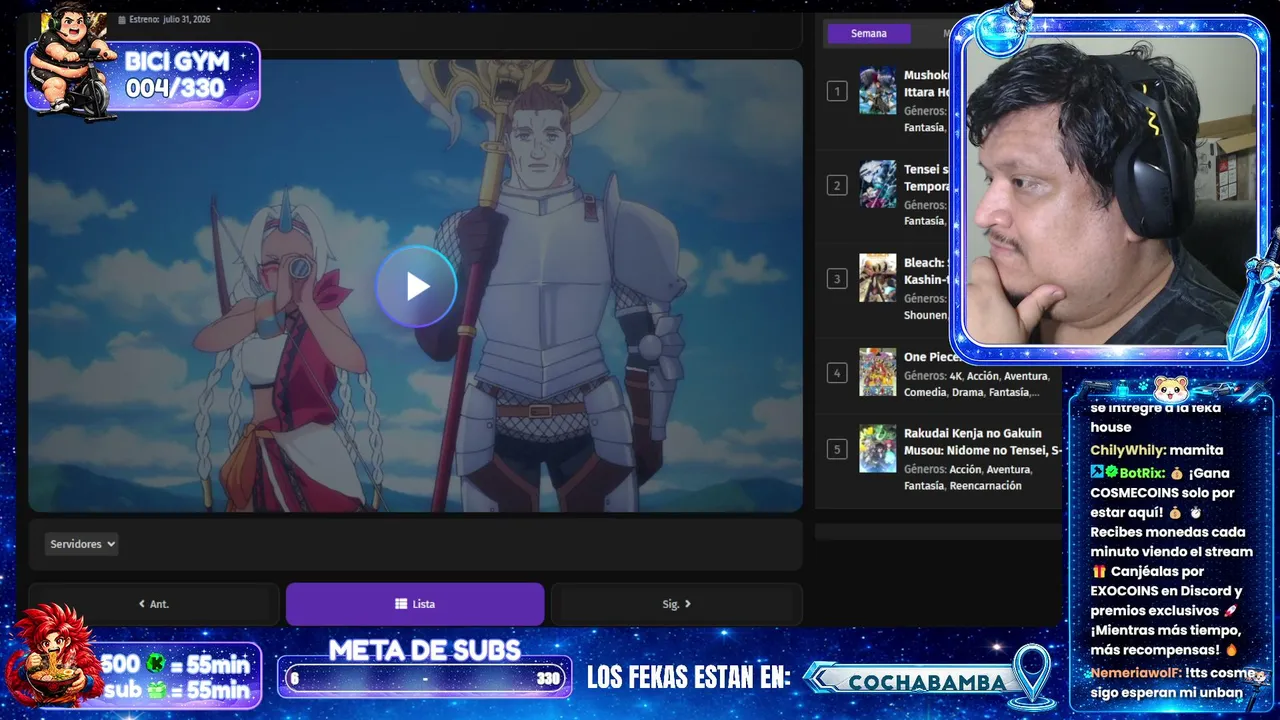Click the left chevron on Ant. button
Image resolution: width=1280 pixels, height=720 pixels.
(x=142, y=604)
